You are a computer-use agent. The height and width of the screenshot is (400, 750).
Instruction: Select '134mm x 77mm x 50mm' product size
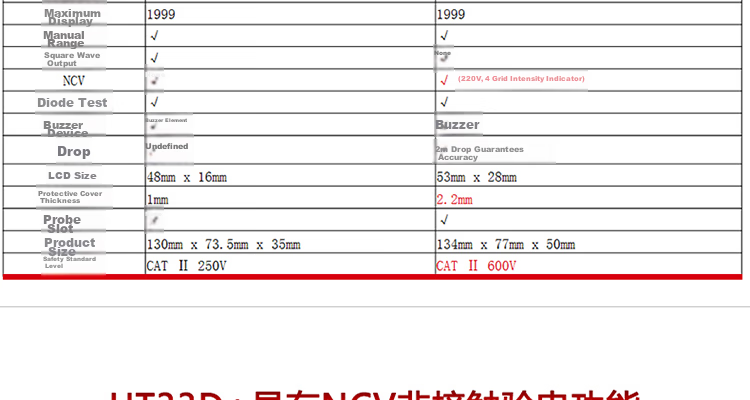506,244
